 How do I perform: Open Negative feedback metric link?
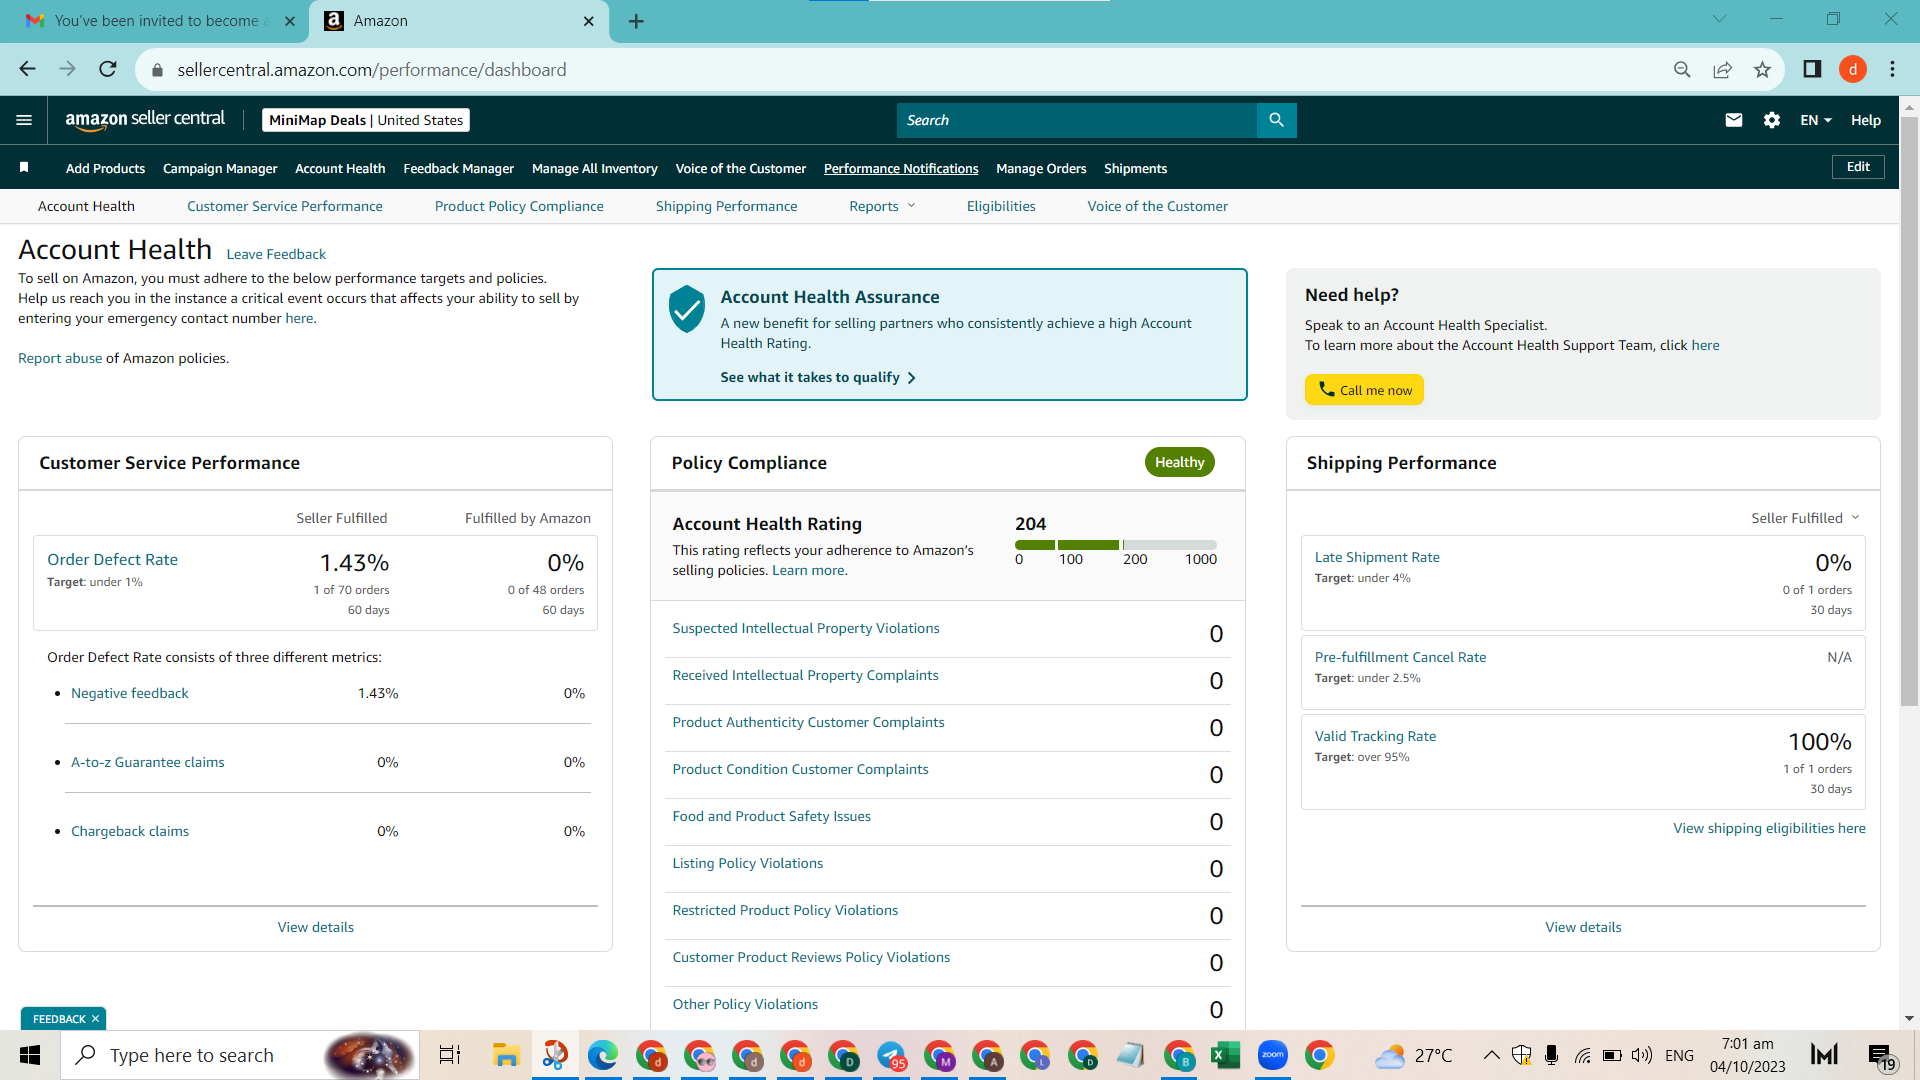(130, 693)
